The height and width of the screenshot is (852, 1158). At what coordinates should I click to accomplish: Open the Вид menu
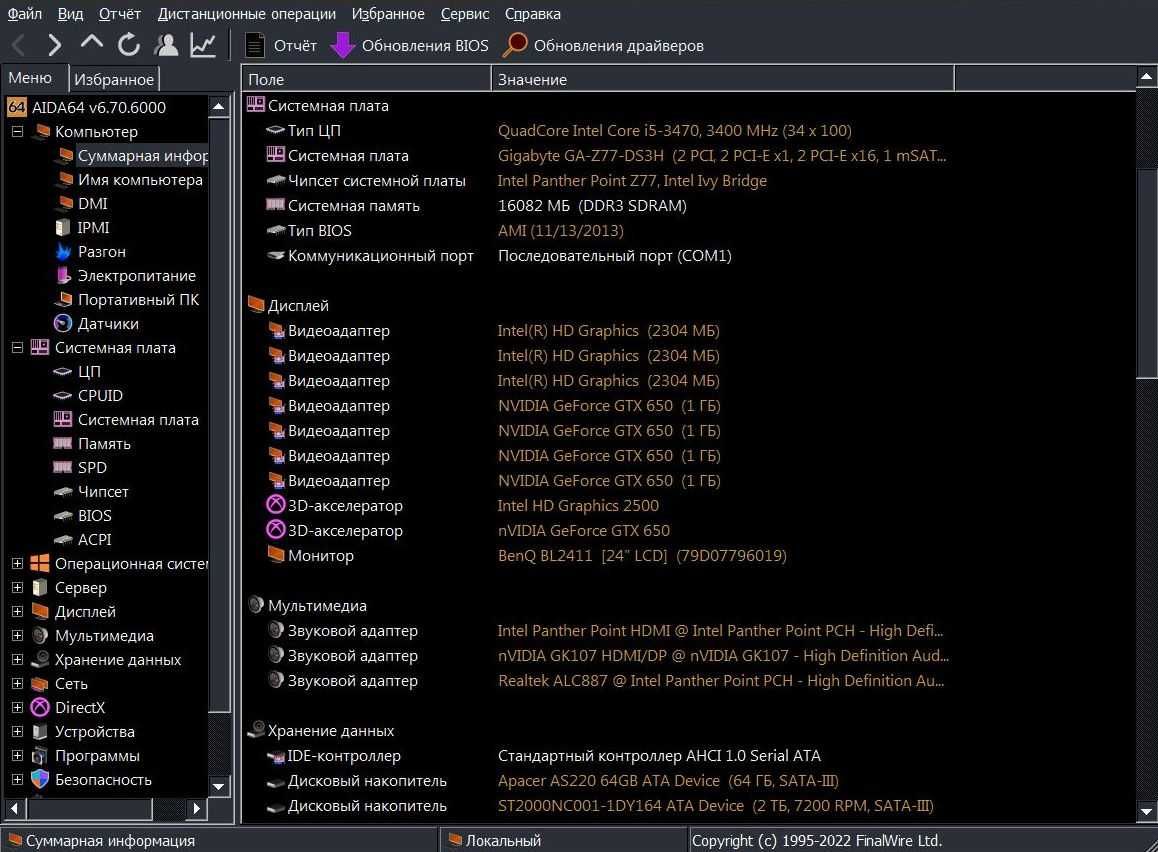(x=70, y=13)
